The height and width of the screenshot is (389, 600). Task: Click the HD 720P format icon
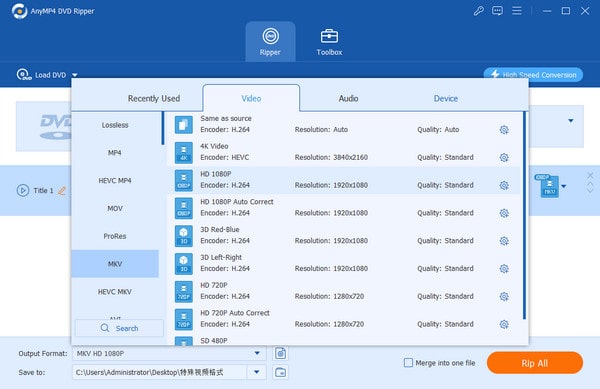[184, 291]
